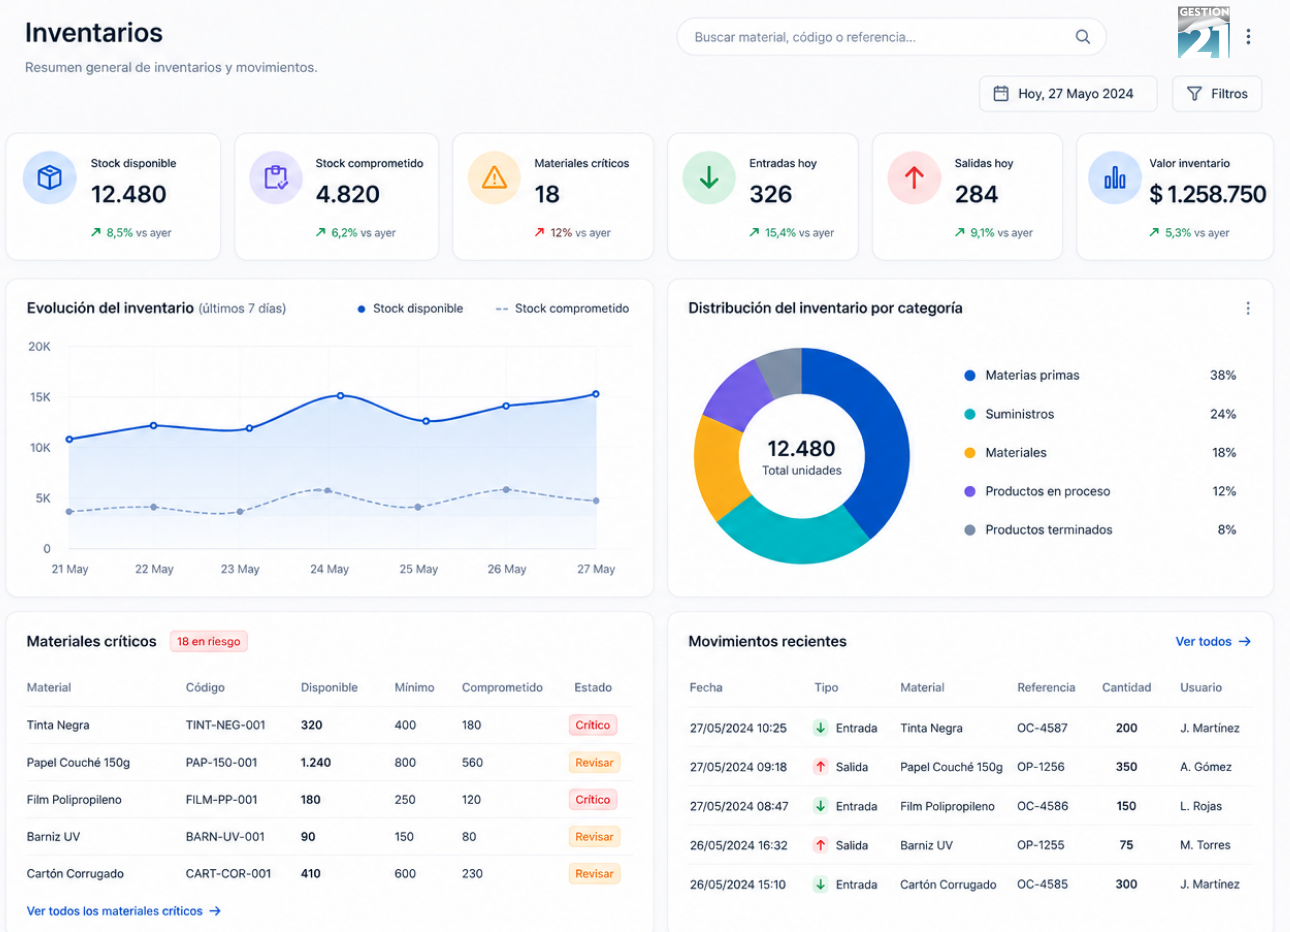Click the Entrada arrow icon for OC-4586
The image size is (1290, 932).
click(x=820, y=806)
